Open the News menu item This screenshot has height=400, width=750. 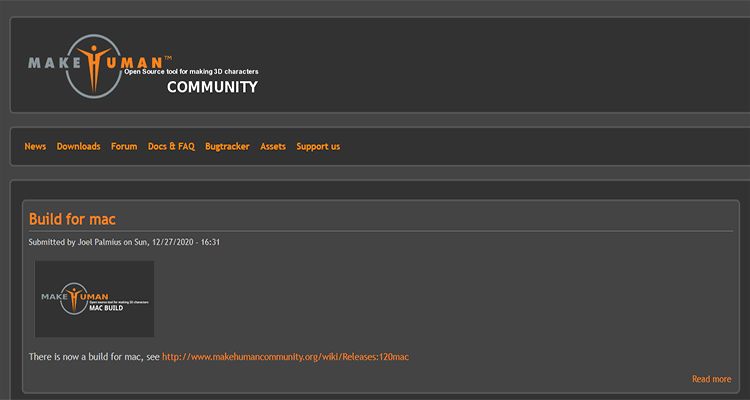coord(35,146)
